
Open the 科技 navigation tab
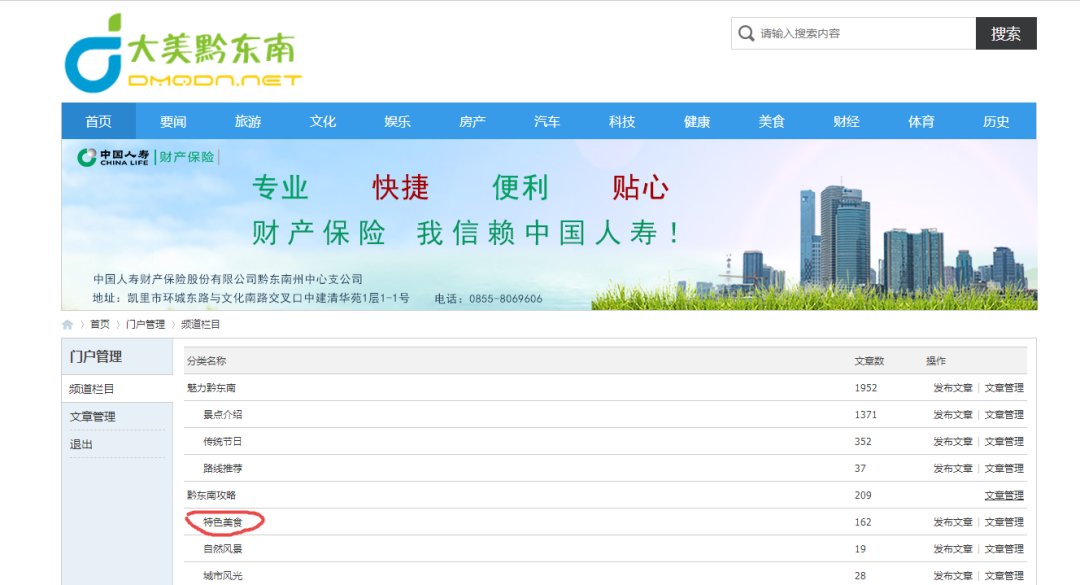[622, 121]
